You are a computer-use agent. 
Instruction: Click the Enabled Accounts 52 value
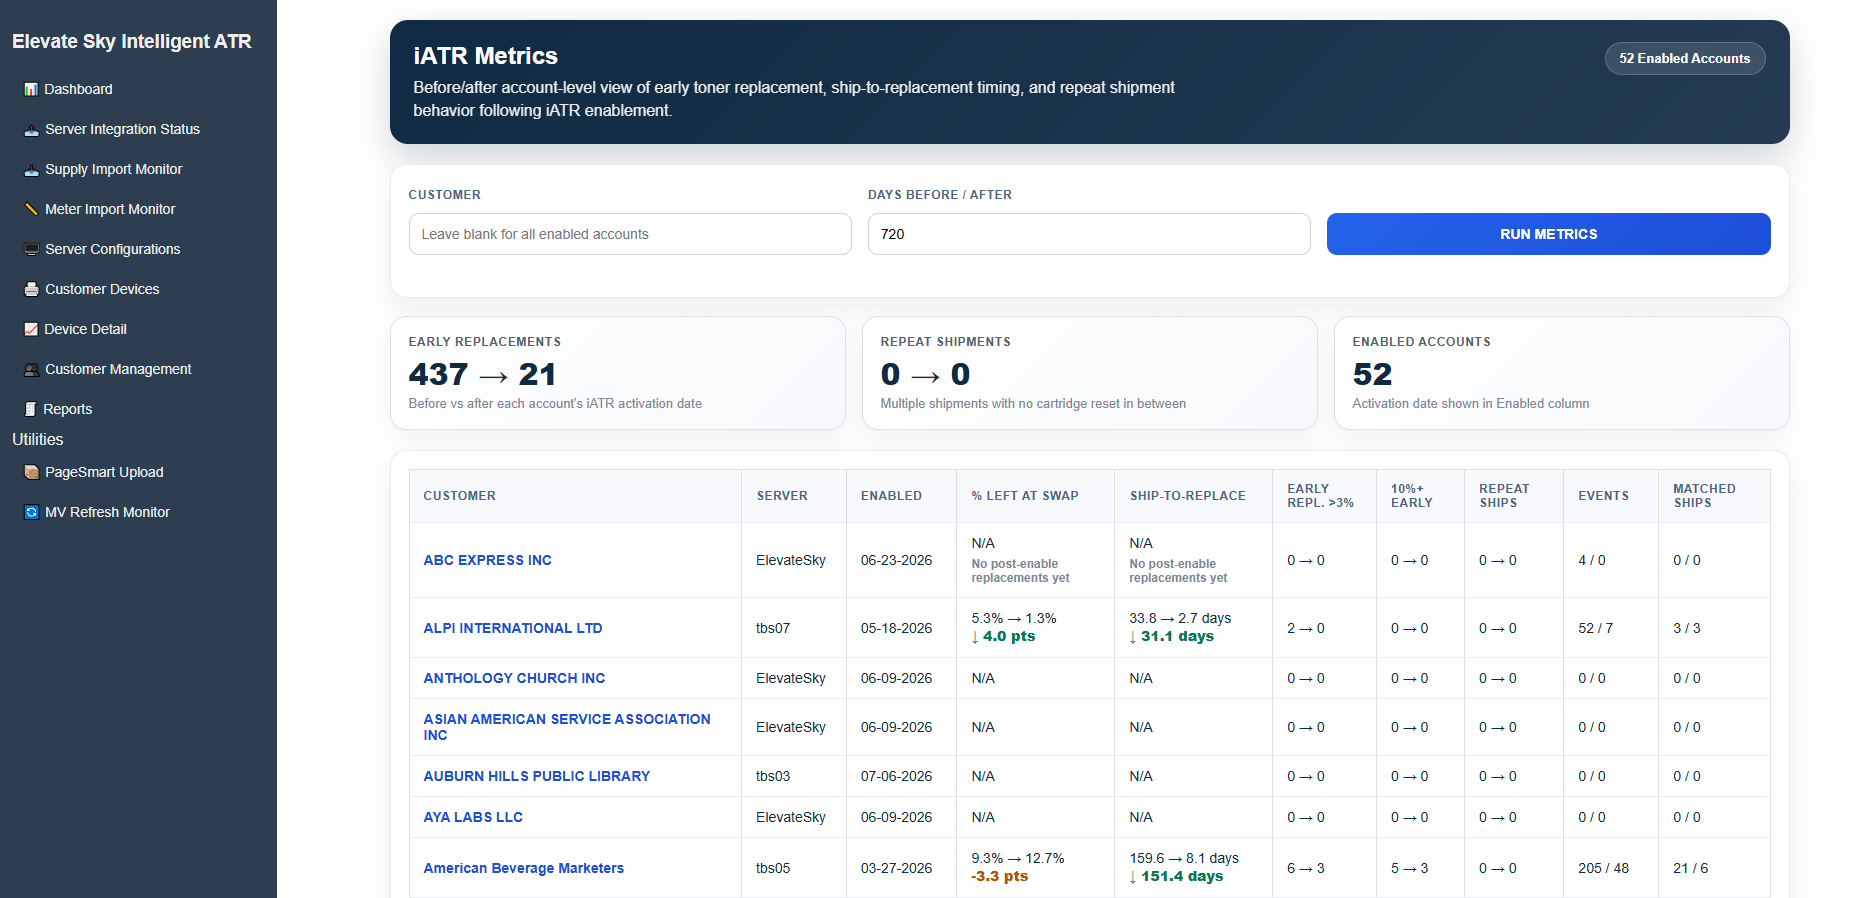pos(1372,374)
